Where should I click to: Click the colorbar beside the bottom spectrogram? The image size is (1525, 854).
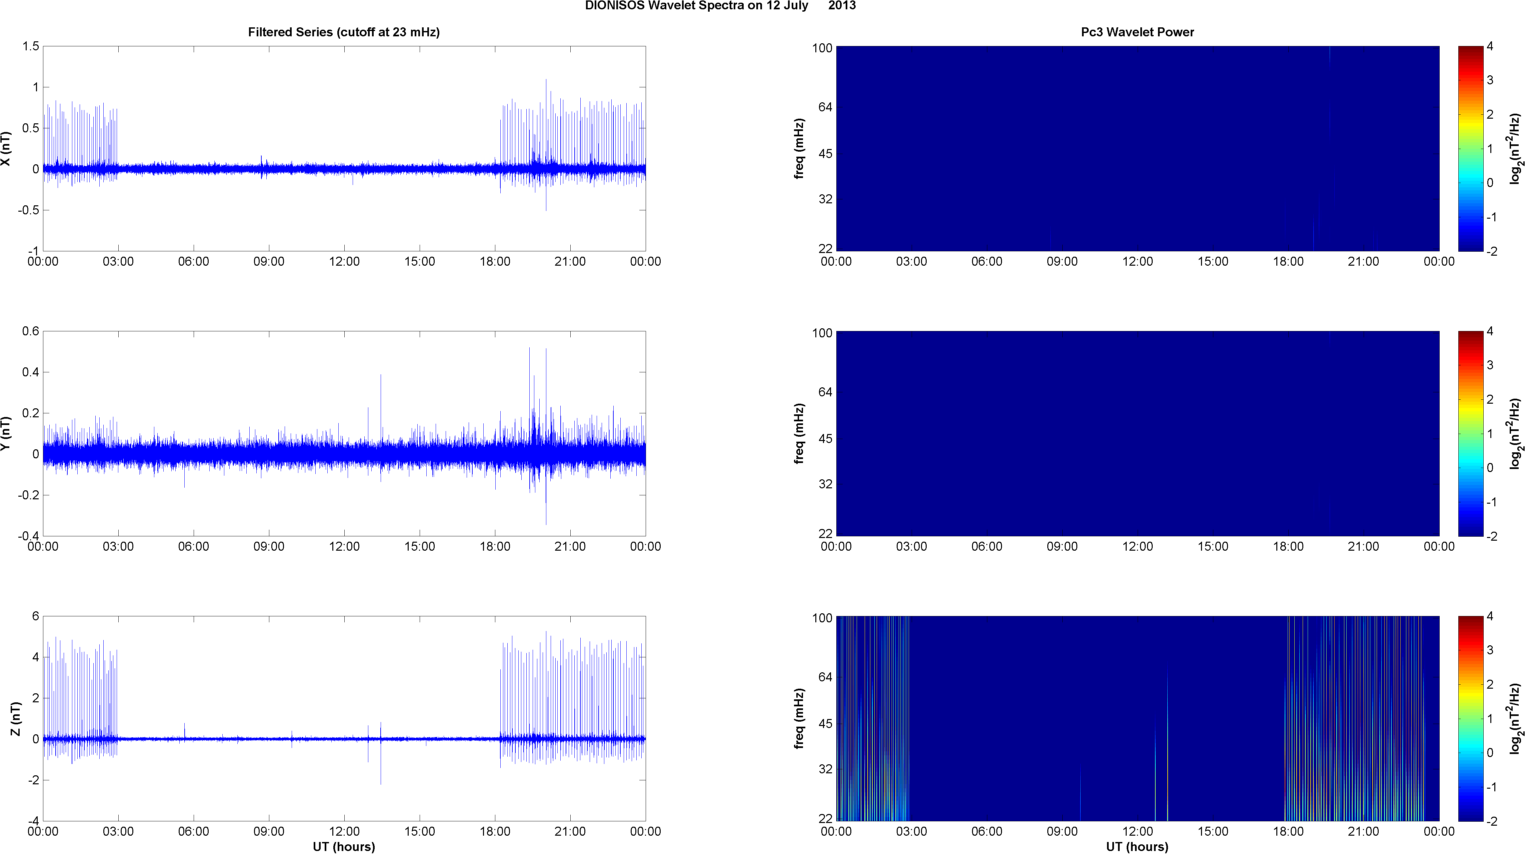point(1470,718)
